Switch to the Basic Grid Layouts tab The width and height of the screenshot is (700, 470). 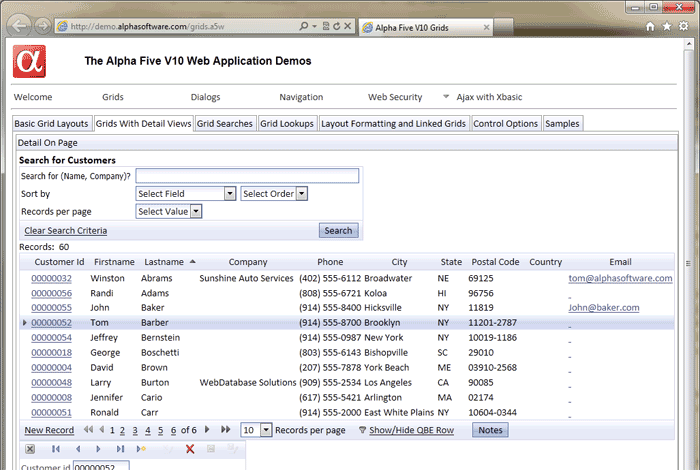tap(51, 124)
